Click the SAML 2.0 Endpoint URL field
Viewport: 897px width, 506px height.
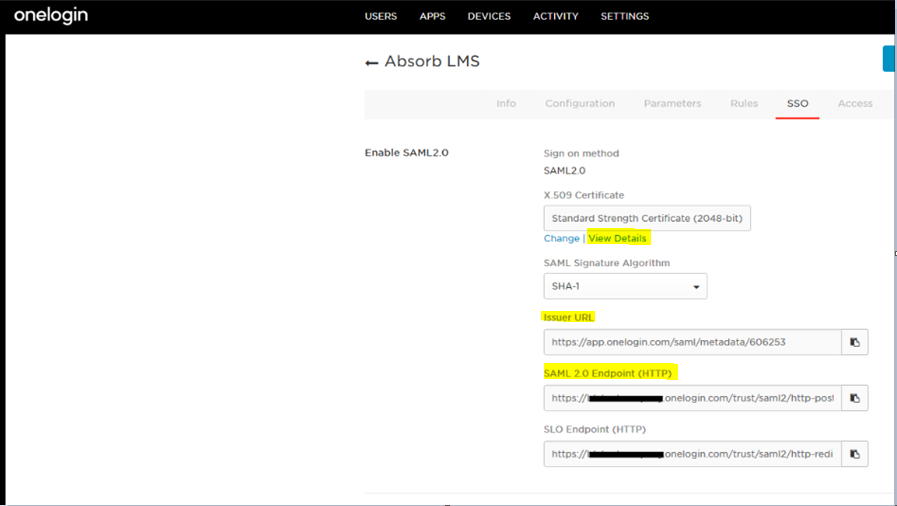693,398
